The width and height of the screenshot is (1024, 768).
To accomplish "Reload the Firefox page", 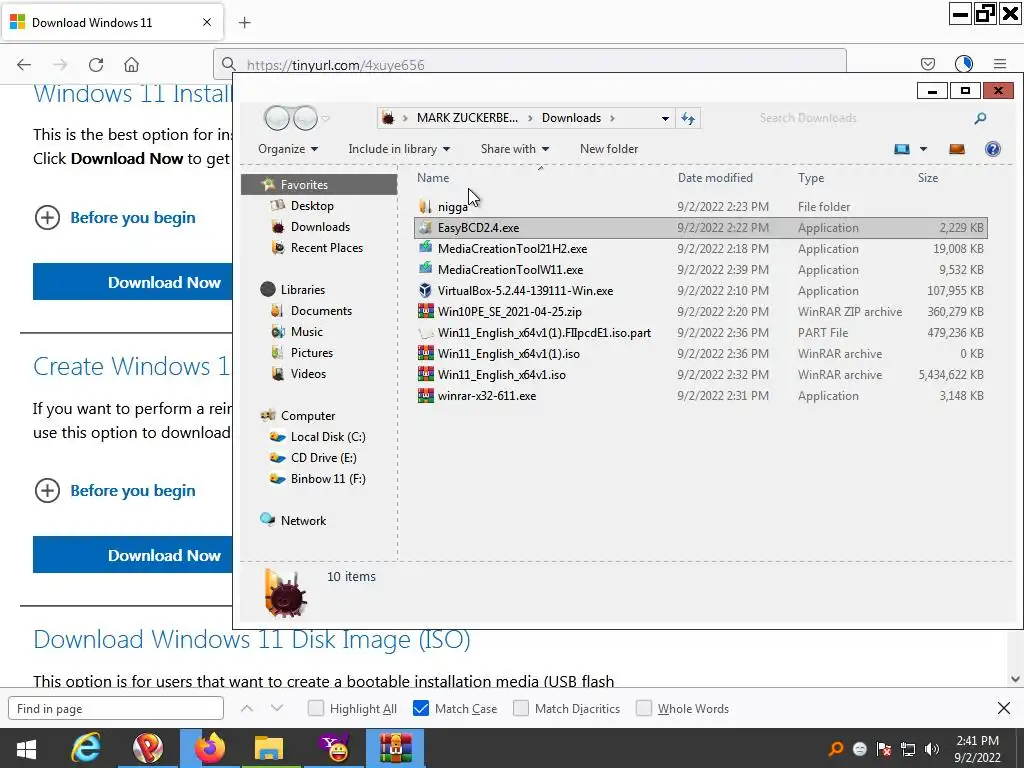I will tap(96, 65).
